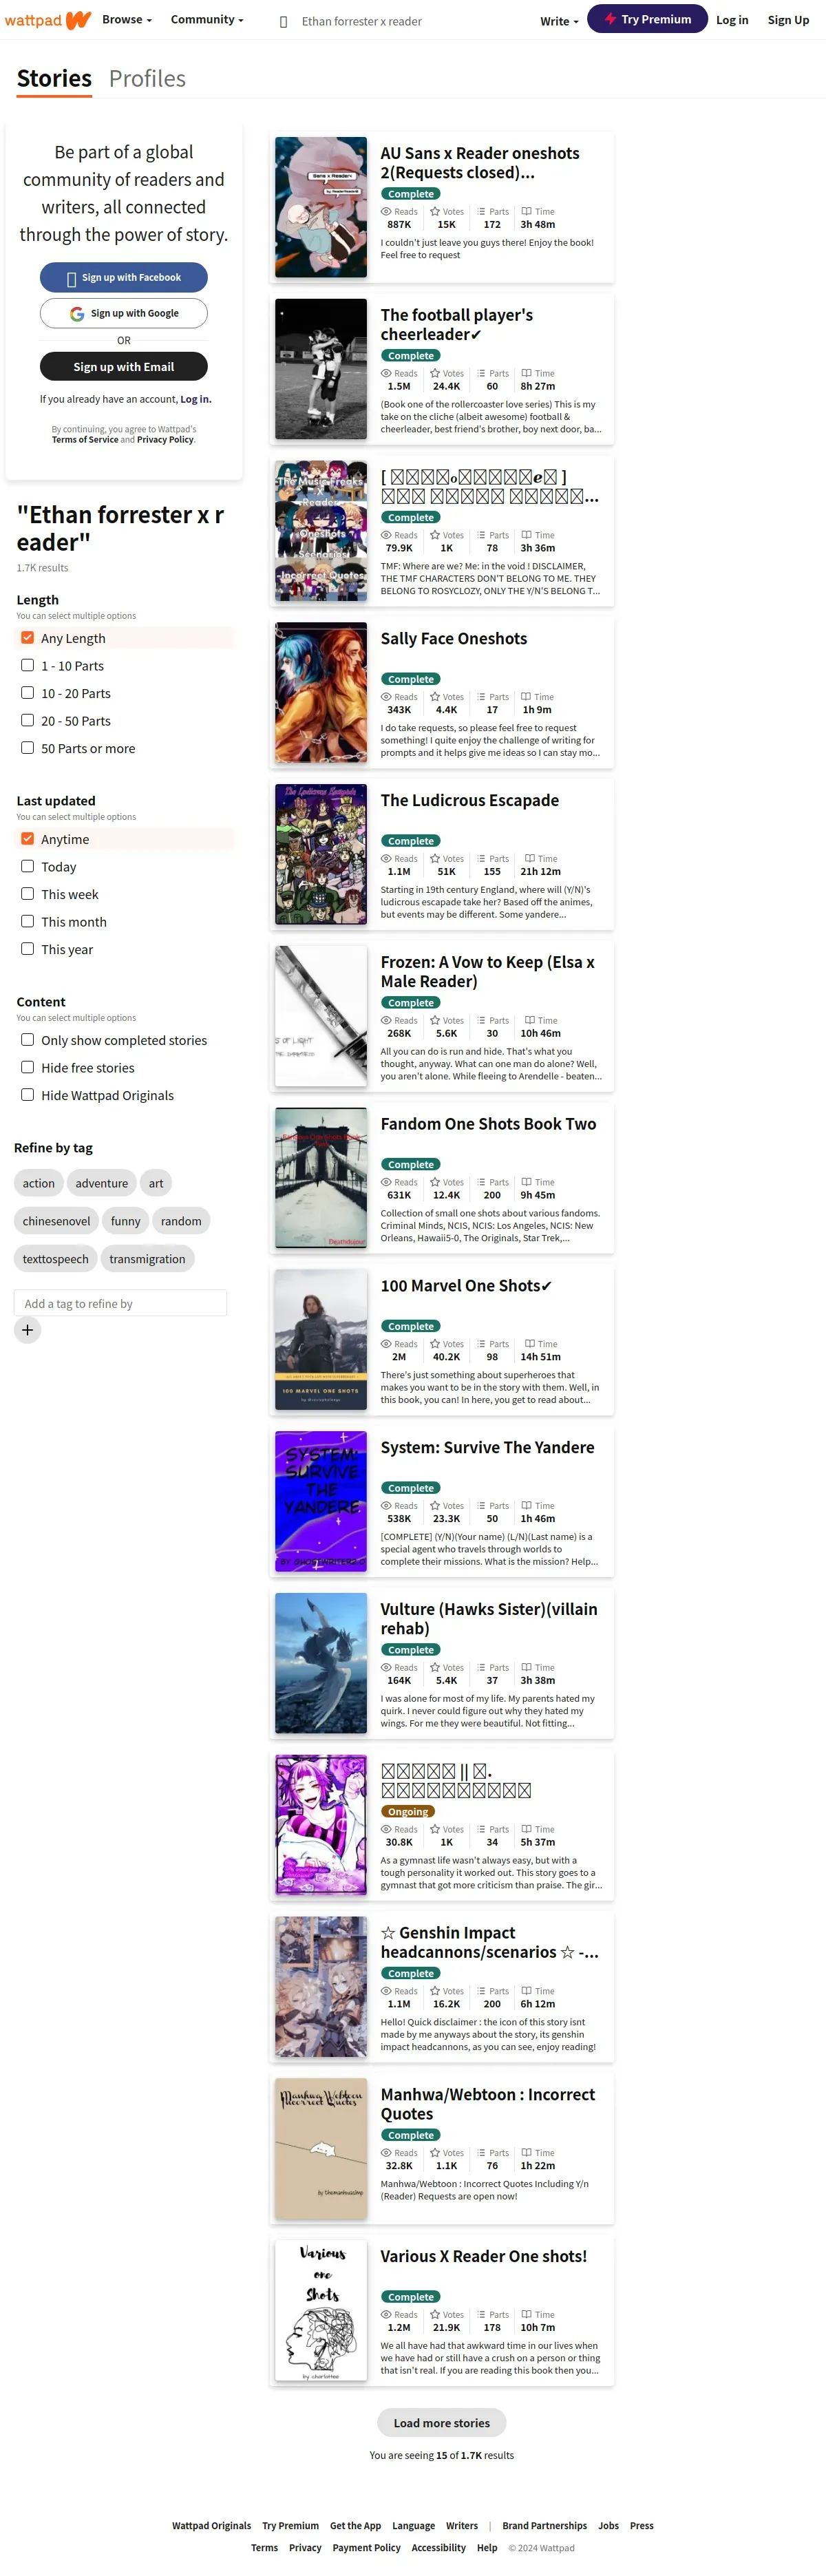Click Parts list icon on Fandom One Shots
Image resolution: width=826 pixels, height=2576 pixels.
click(x=481, y=1182)
